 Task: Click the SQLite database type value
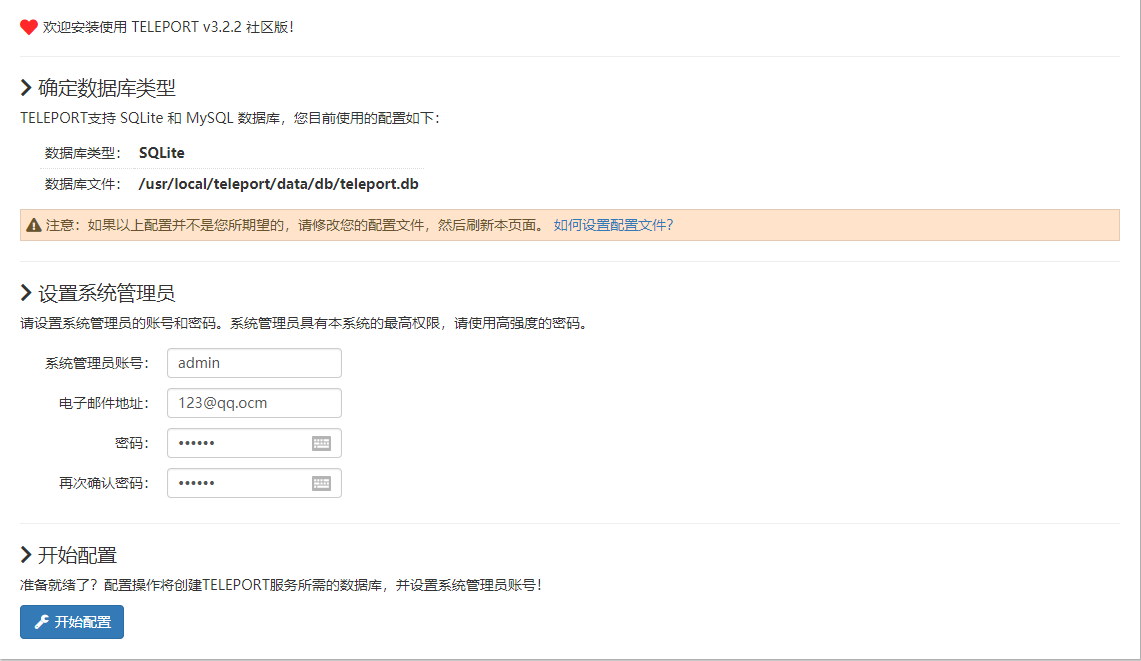162,153
